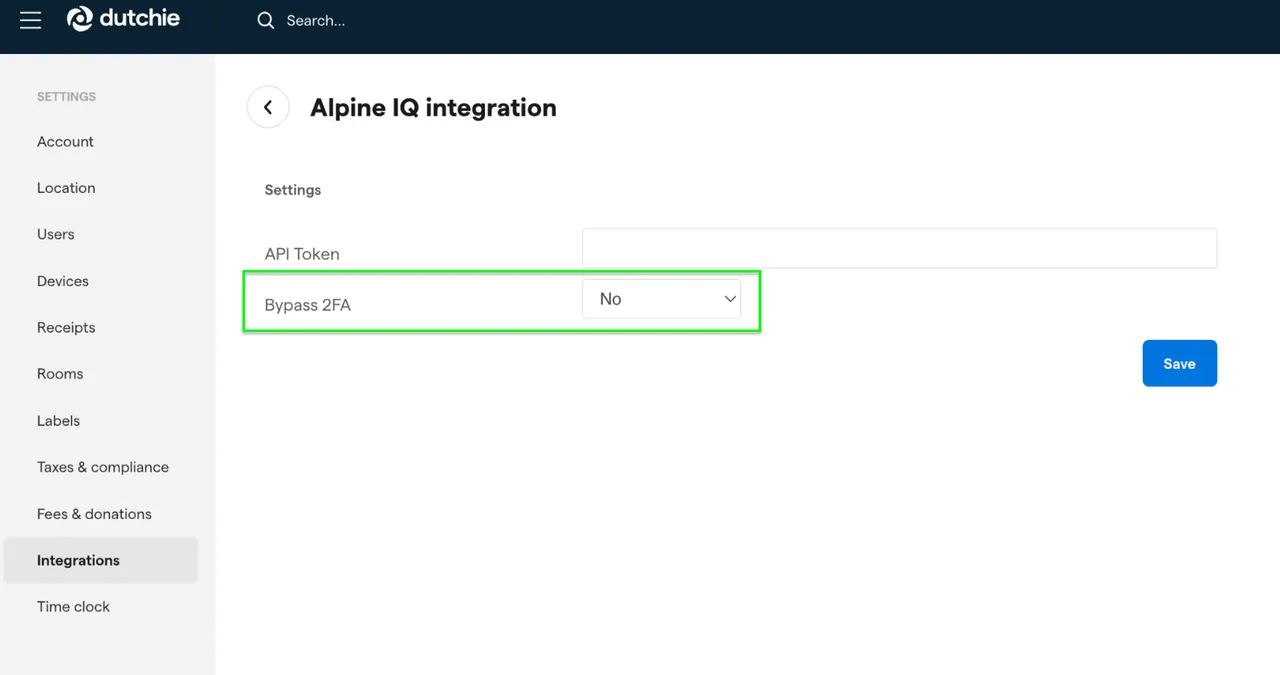1280x675 pixels.
Task: Click inside the API Token input field
Action: (x=898, y=248)
